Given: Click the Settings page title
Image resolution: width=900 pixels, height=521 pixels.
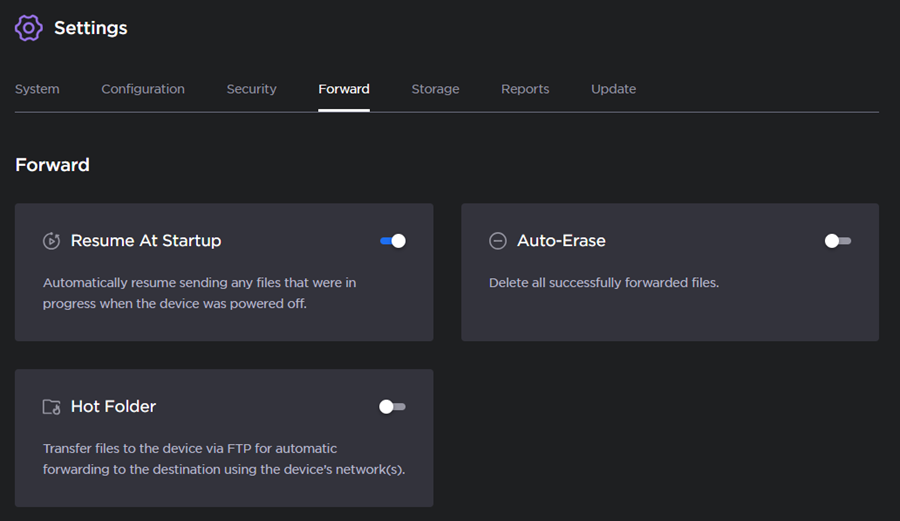Looking at the screenshot, I should pos(90,28).
